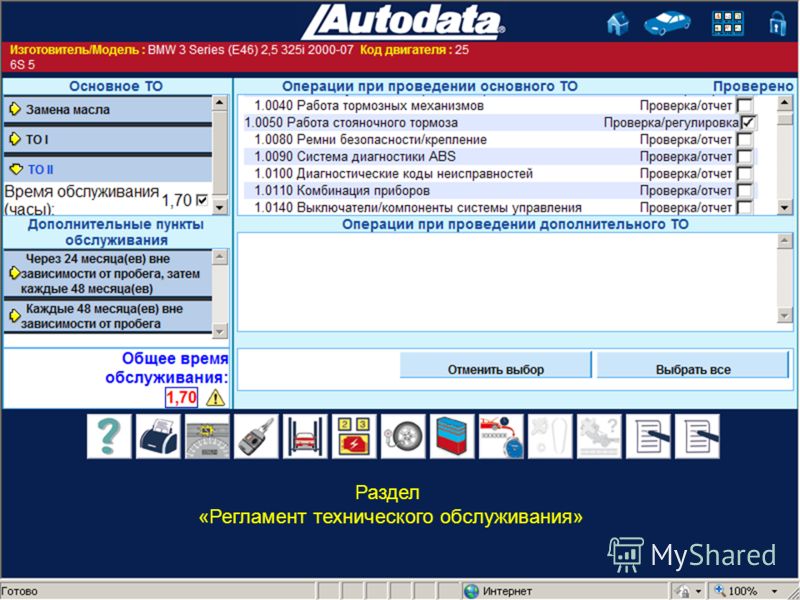This screenshot has width=800, height=600.
Task: Open vehicle selection with the blue car icon
Action: (667, 23)
